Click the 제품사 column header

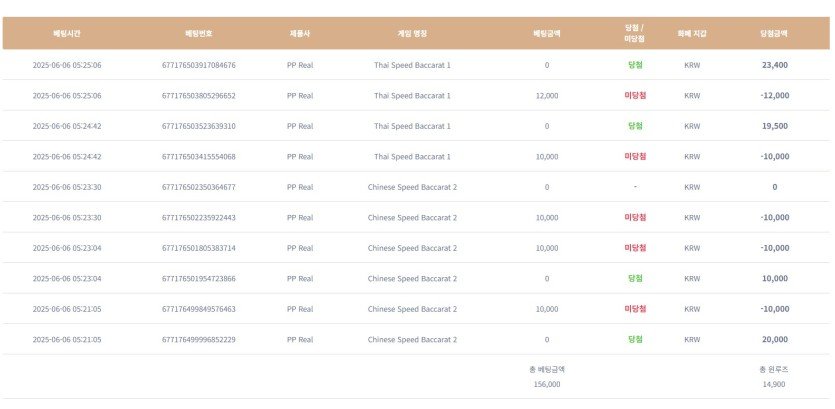[299, 33]
